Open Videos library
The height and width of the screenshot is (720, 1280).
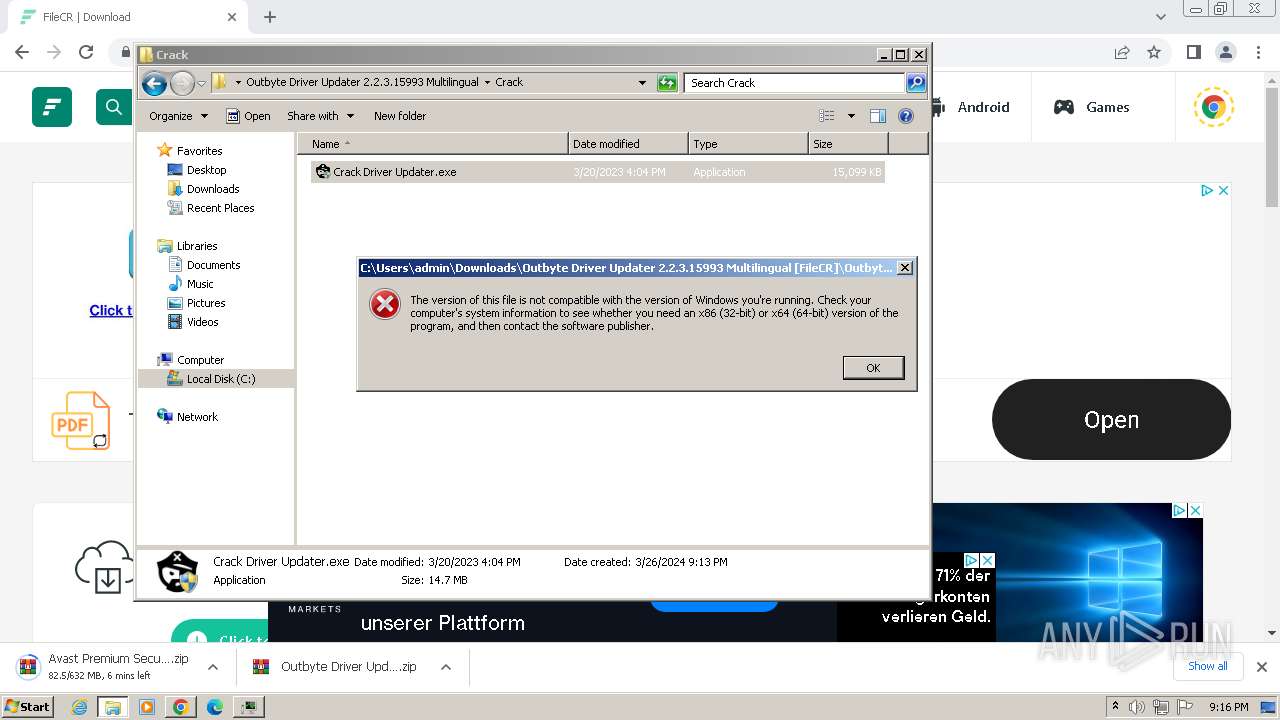(202, 322)
